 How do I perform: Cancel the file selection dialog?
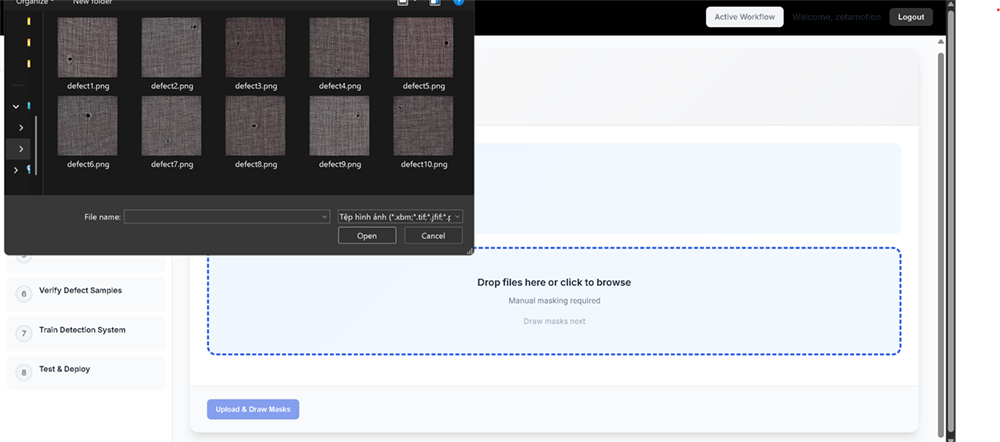[x=433, y=236]
